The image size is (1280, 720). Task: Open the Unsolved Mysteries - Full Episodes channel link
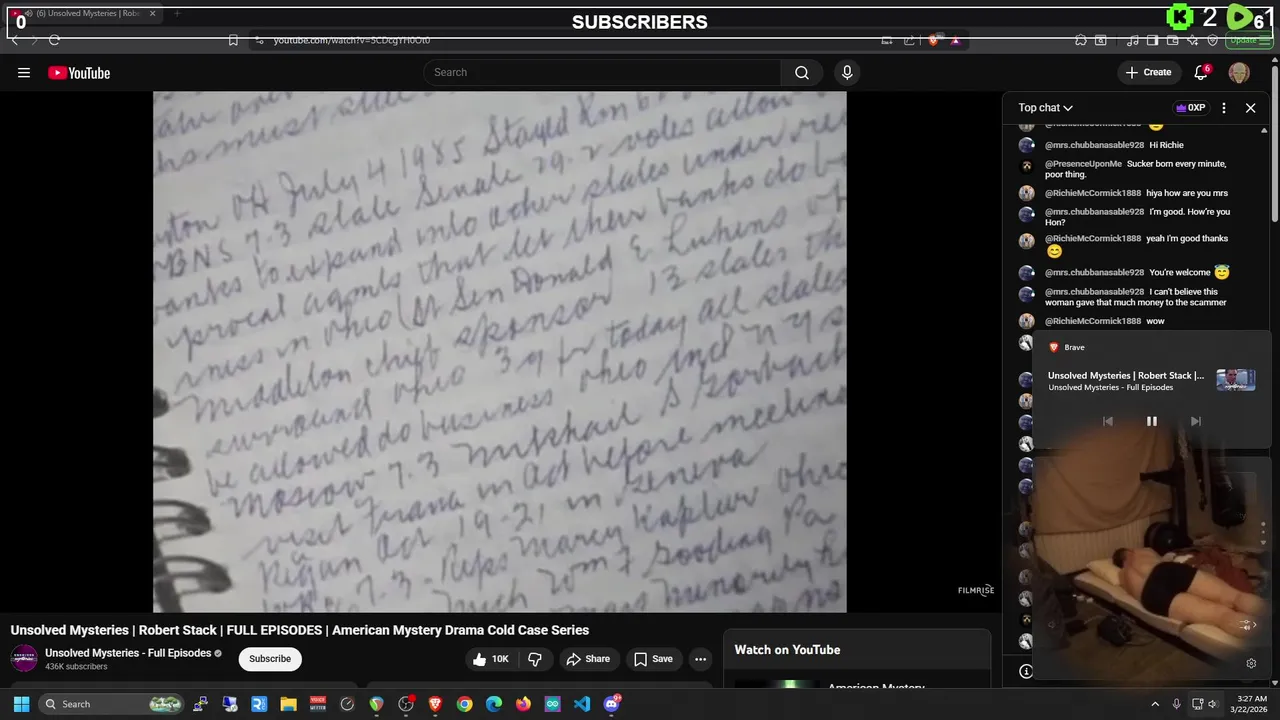click(128, 653)
